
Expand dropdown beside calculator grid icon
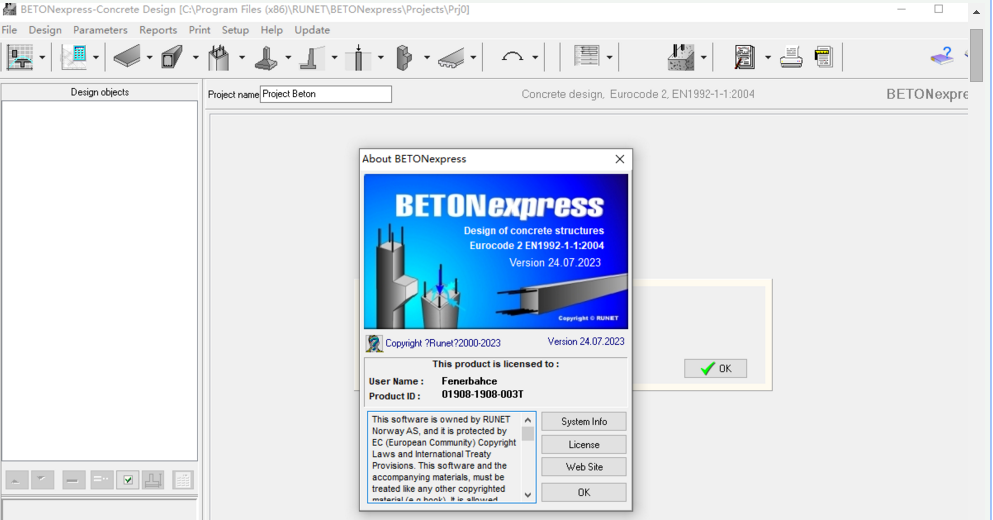(96, 58)
